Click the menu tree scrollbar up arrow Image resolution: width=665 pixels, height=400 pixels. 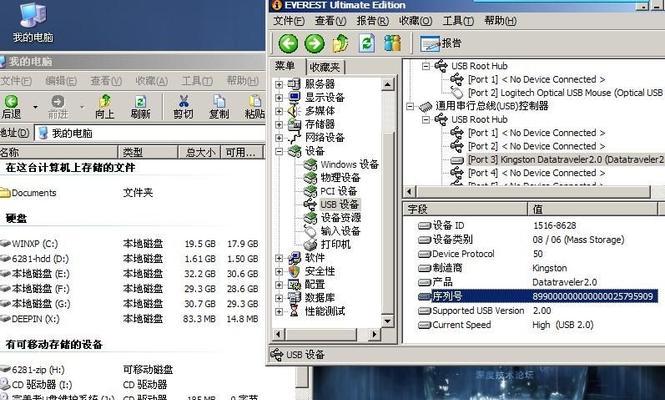pyautogui.click(x=387, y=85)
